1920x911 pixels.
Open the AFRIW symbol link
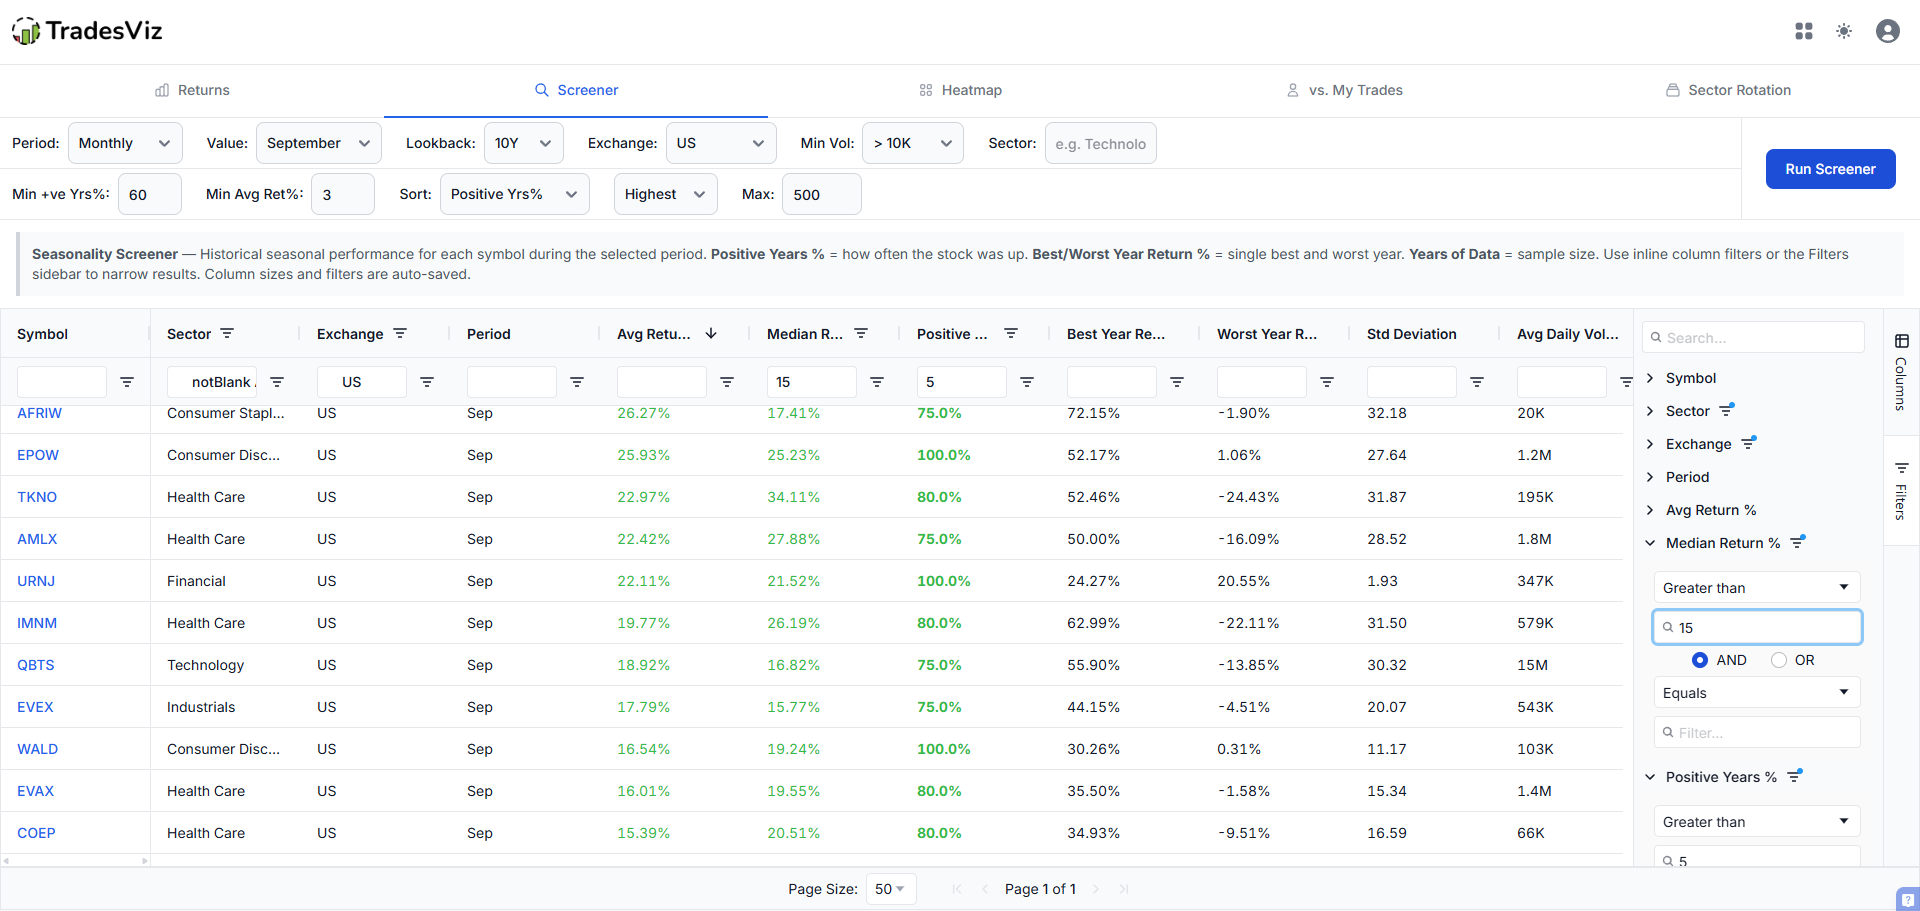39,413
